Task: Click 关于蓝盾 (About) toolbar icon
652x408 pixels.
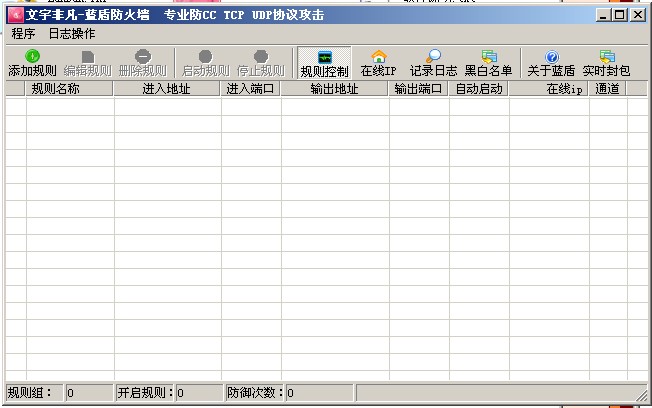Action: pyautogui.click(x=551, y=63)
